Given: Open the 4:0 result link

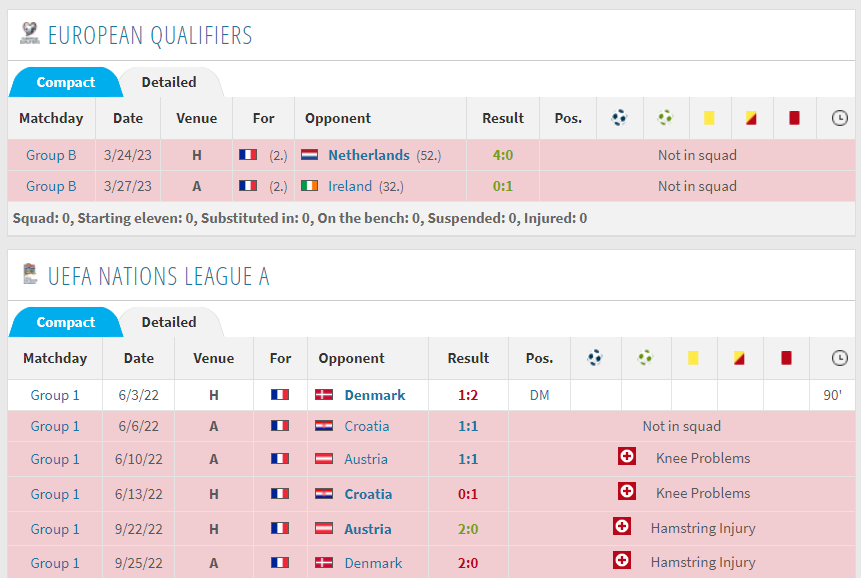Looking at the screenshot, I should tap(502, 155).
